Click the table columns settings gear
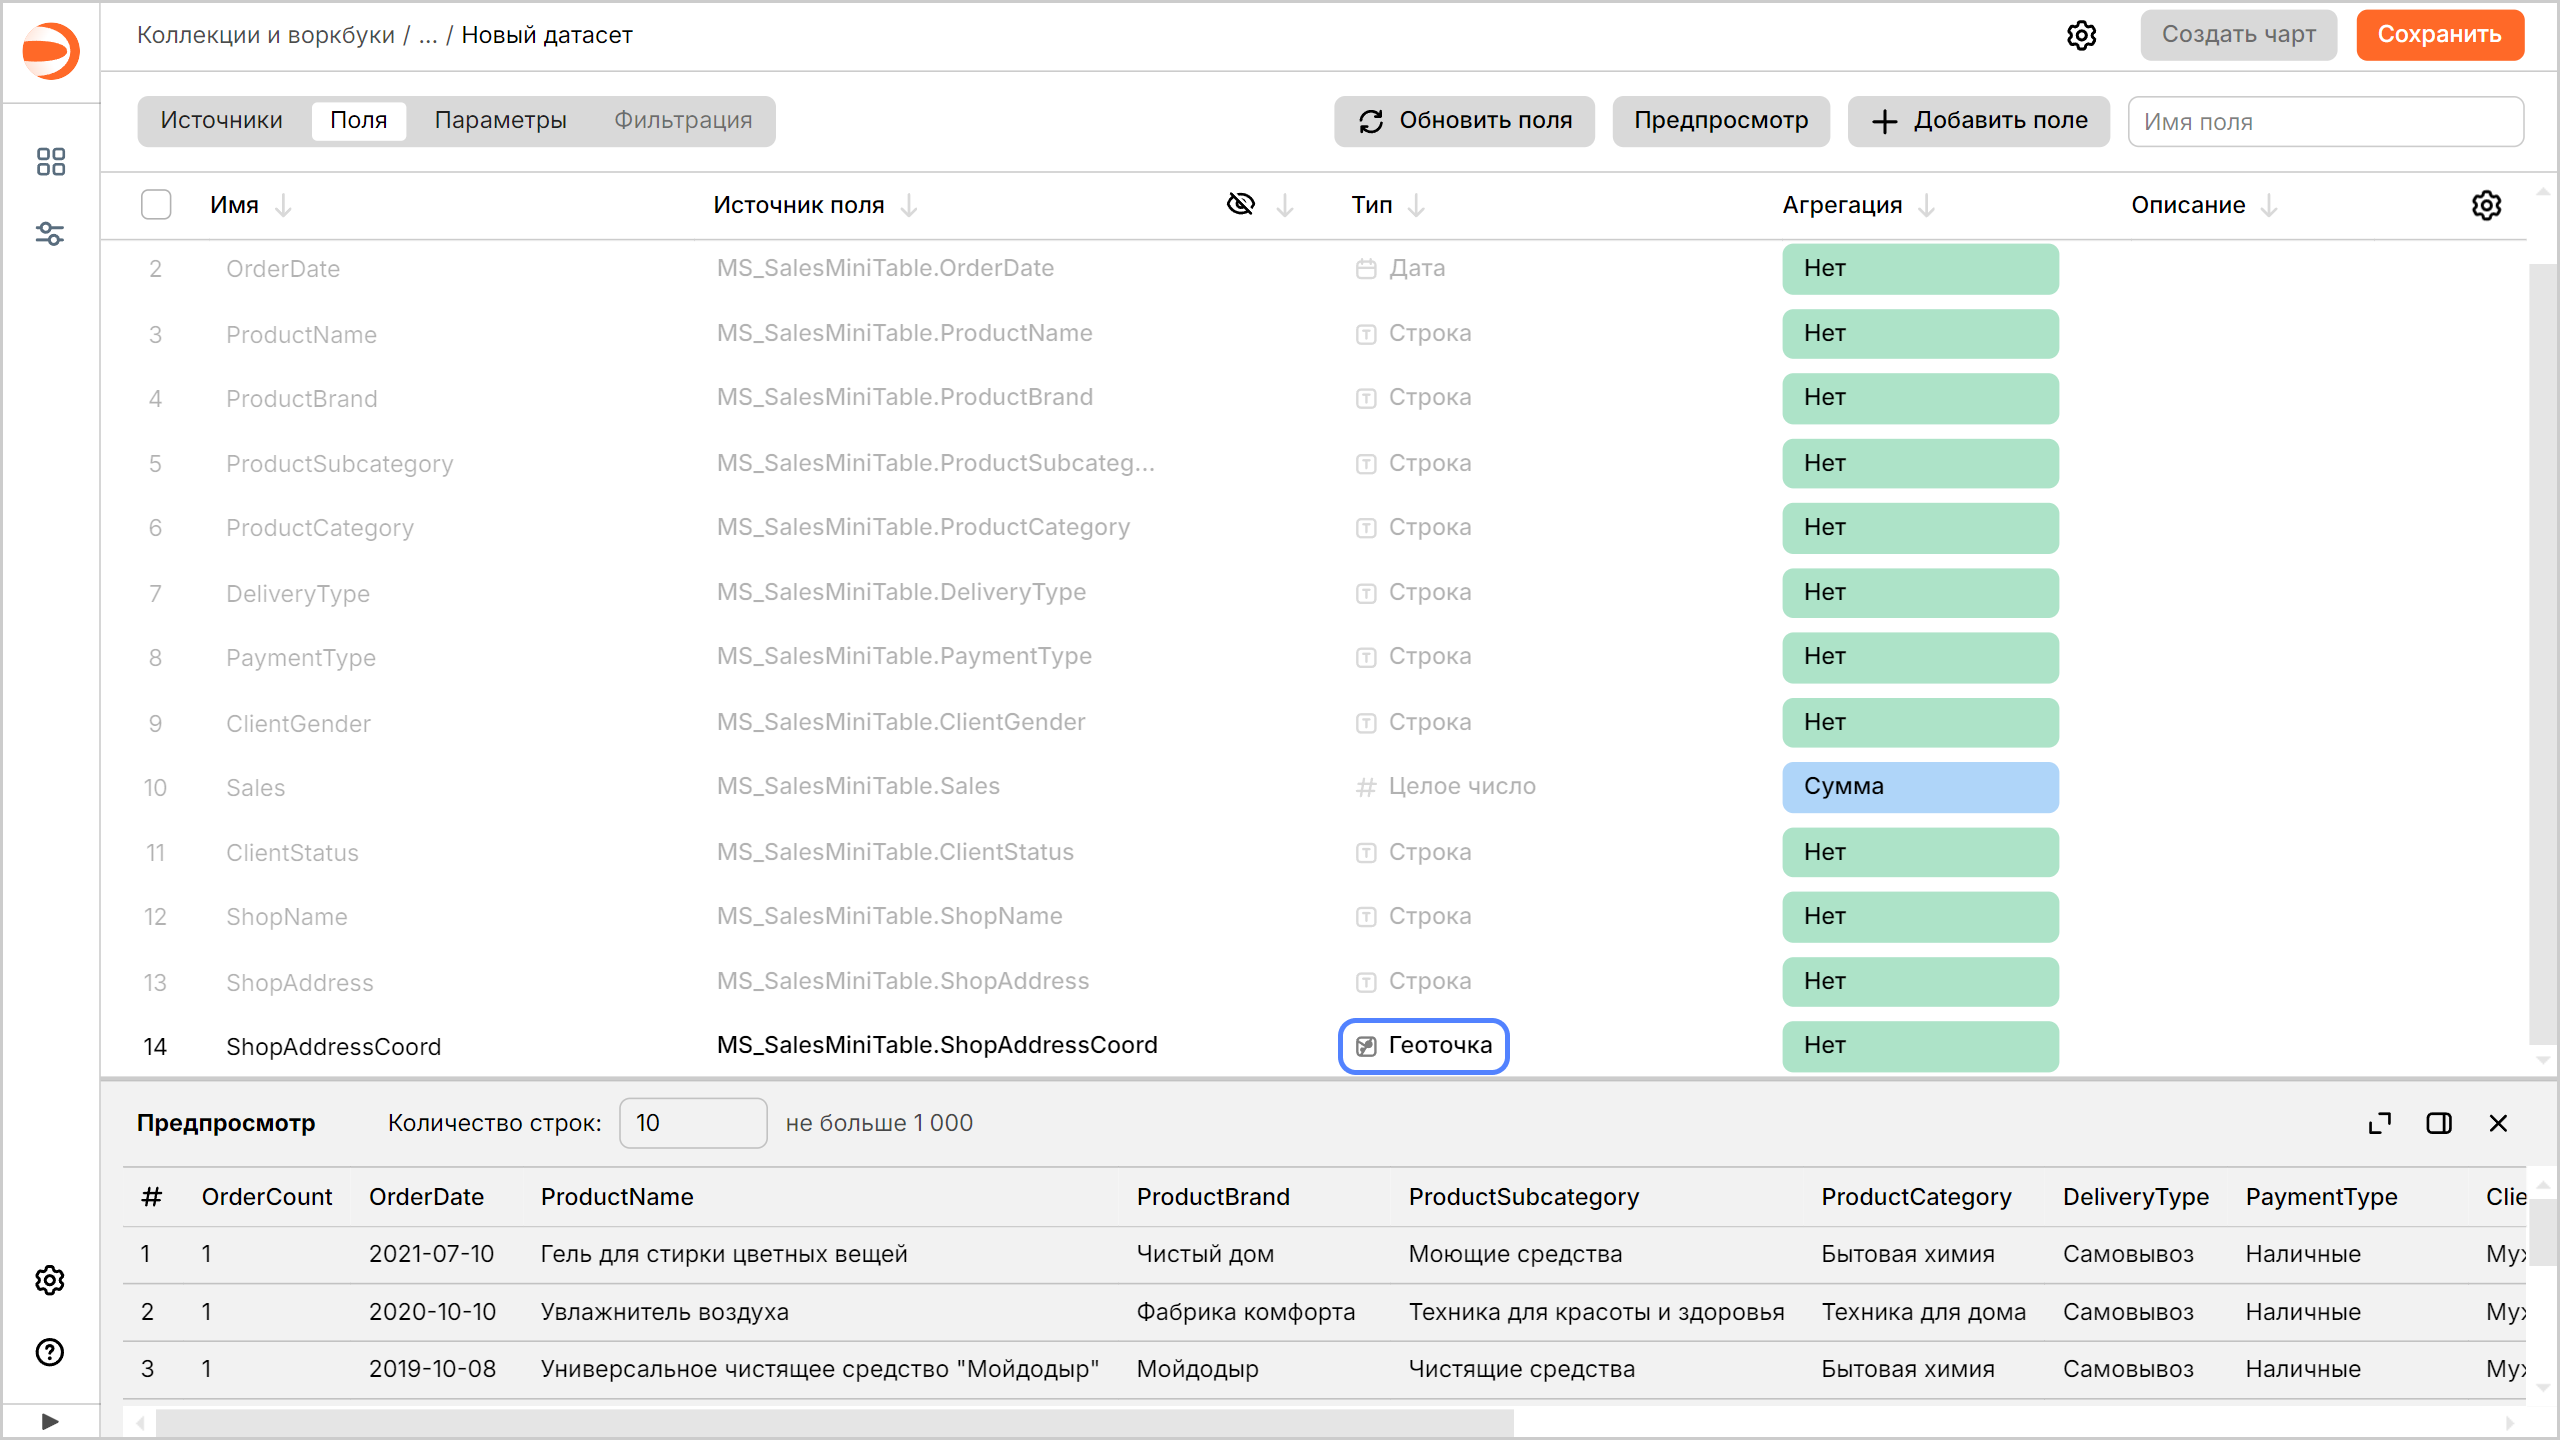This screenshot has width=2560, height=1440. click(2486, 205)
